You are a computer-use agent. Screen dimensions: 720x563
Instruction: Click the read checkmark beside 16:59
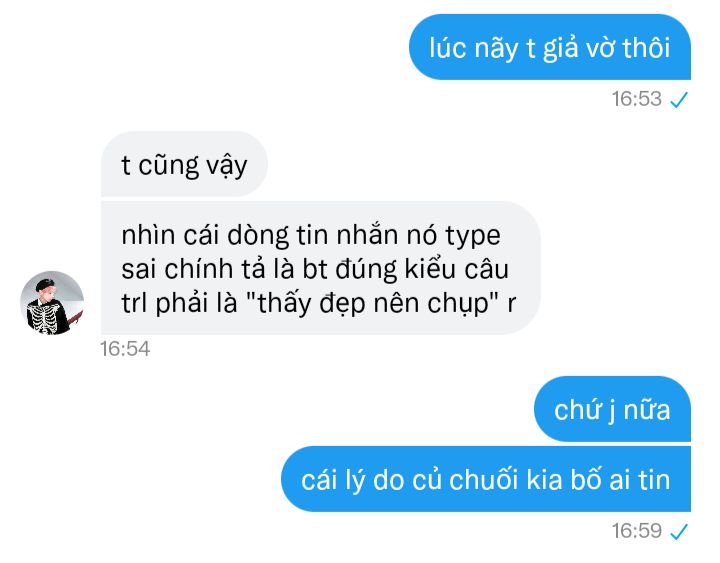pyautogui.click(x=679, y=532)
